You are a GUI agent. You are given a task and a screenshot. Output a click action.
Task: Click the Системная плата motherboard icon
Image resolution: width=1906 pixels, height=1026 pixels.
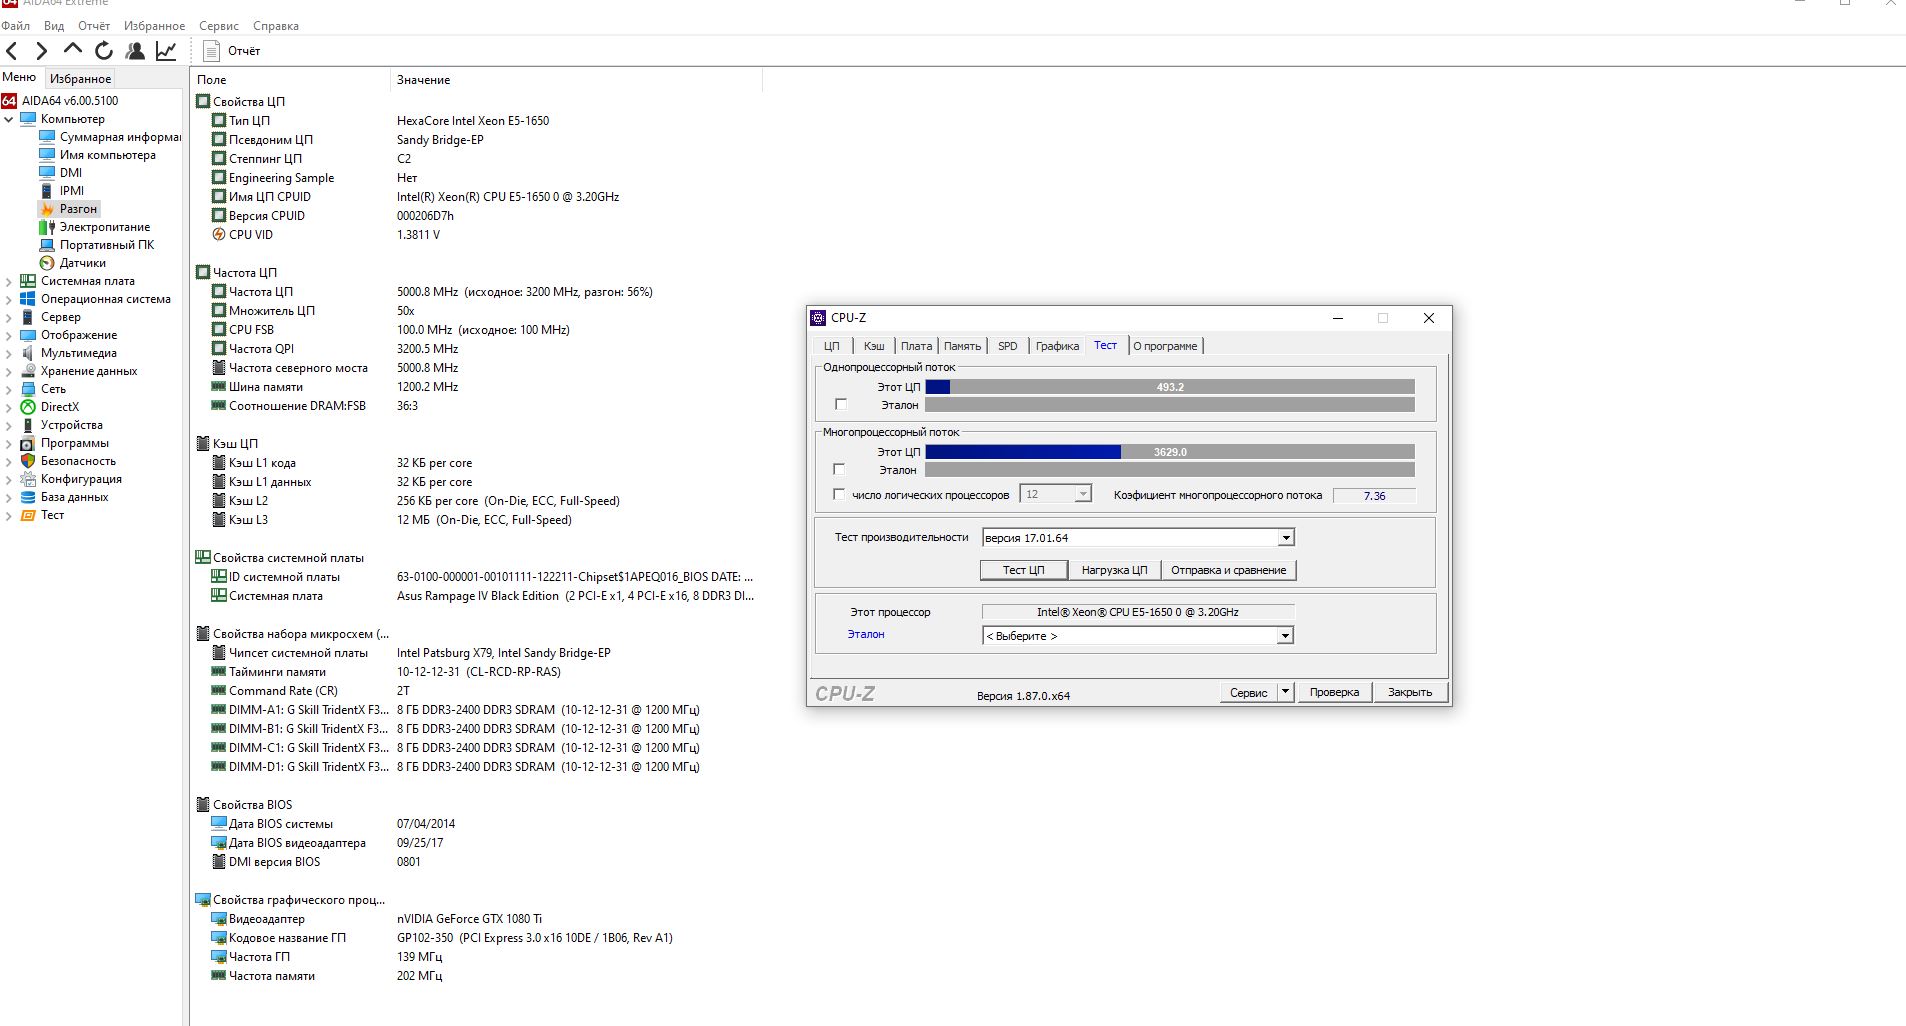click(28, 281)
